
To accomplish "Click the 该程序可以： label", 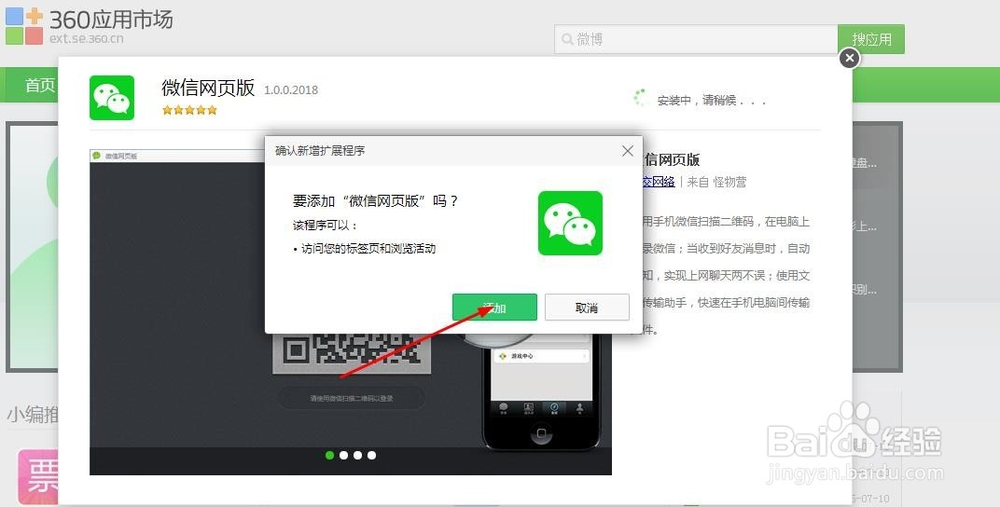I will [325, 226].
